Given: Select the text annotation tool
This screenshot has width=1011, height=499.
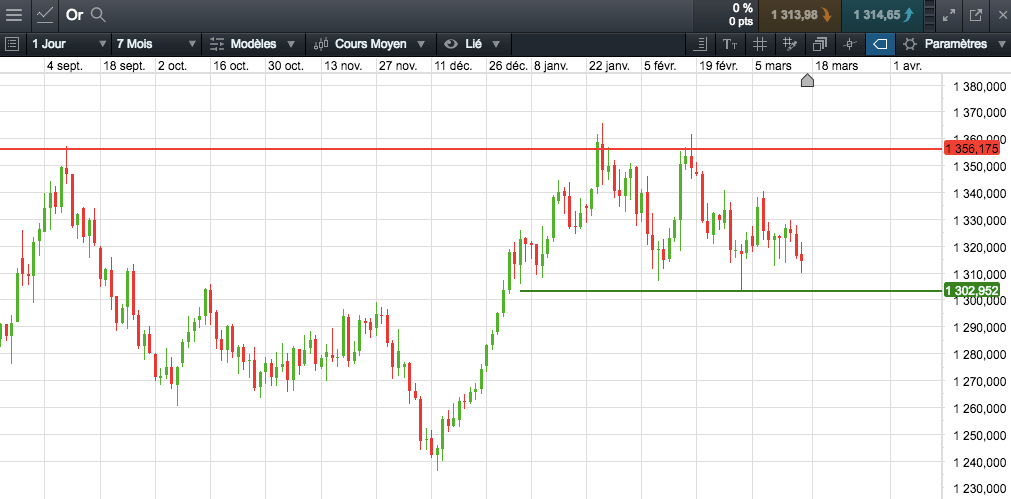Looking at the screenshot, I should click(x=730, y=44).
